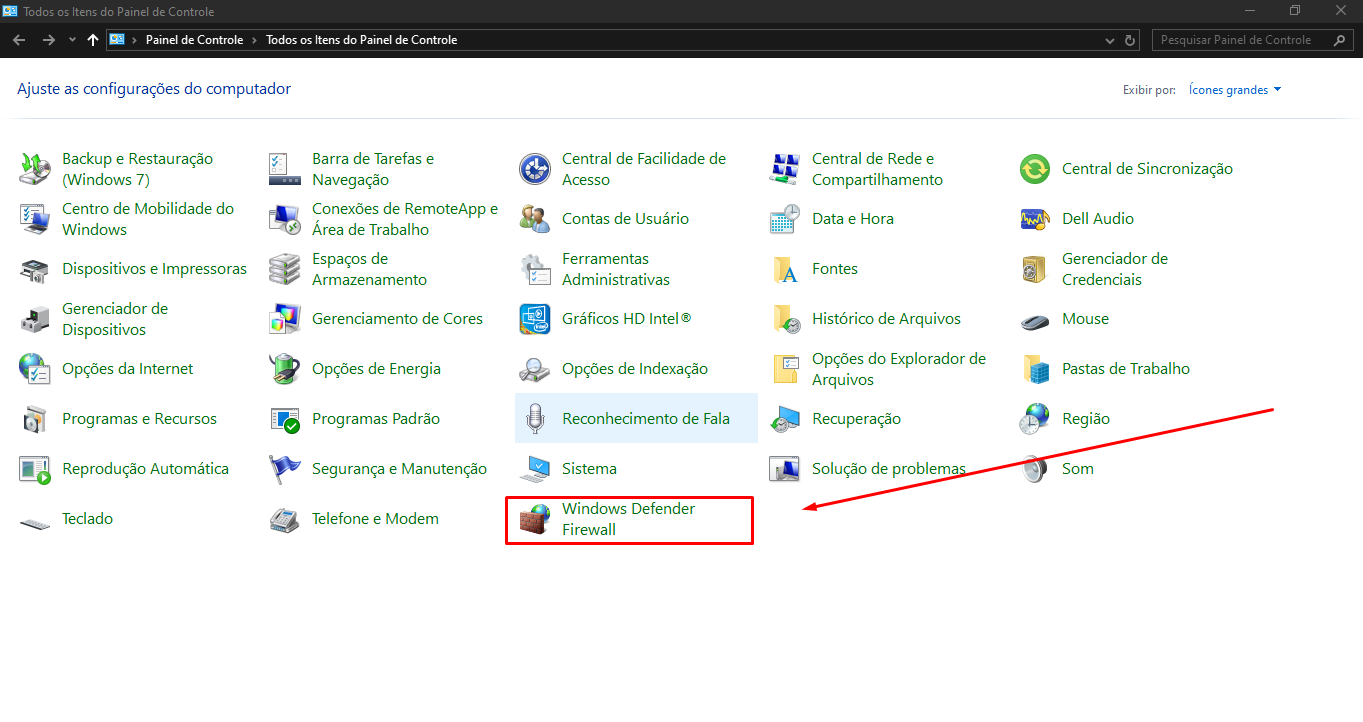Open Contas de Usuário icon
The image size is (1363, 722).
pyautogui.click(x=535, y=219)
